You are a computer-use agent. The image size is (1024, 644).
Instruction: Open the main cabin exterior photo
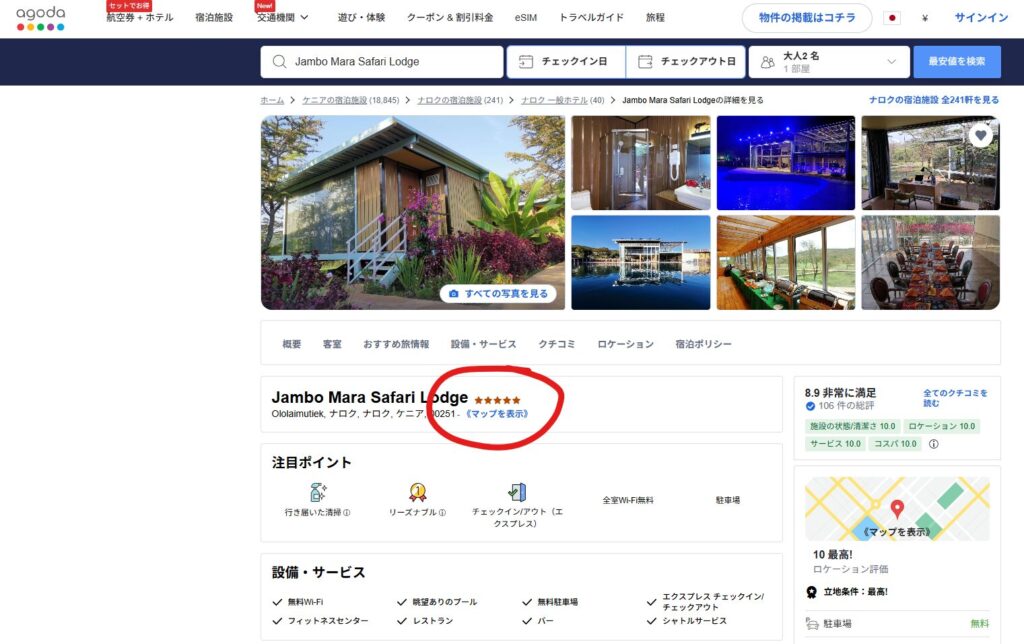coord(413,212)
